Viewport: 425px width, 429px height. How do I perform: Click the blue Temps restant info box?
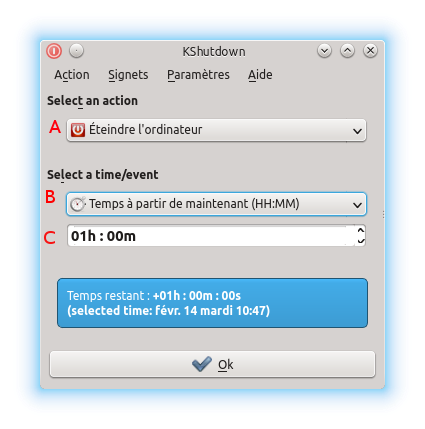[x=212, y=303]
